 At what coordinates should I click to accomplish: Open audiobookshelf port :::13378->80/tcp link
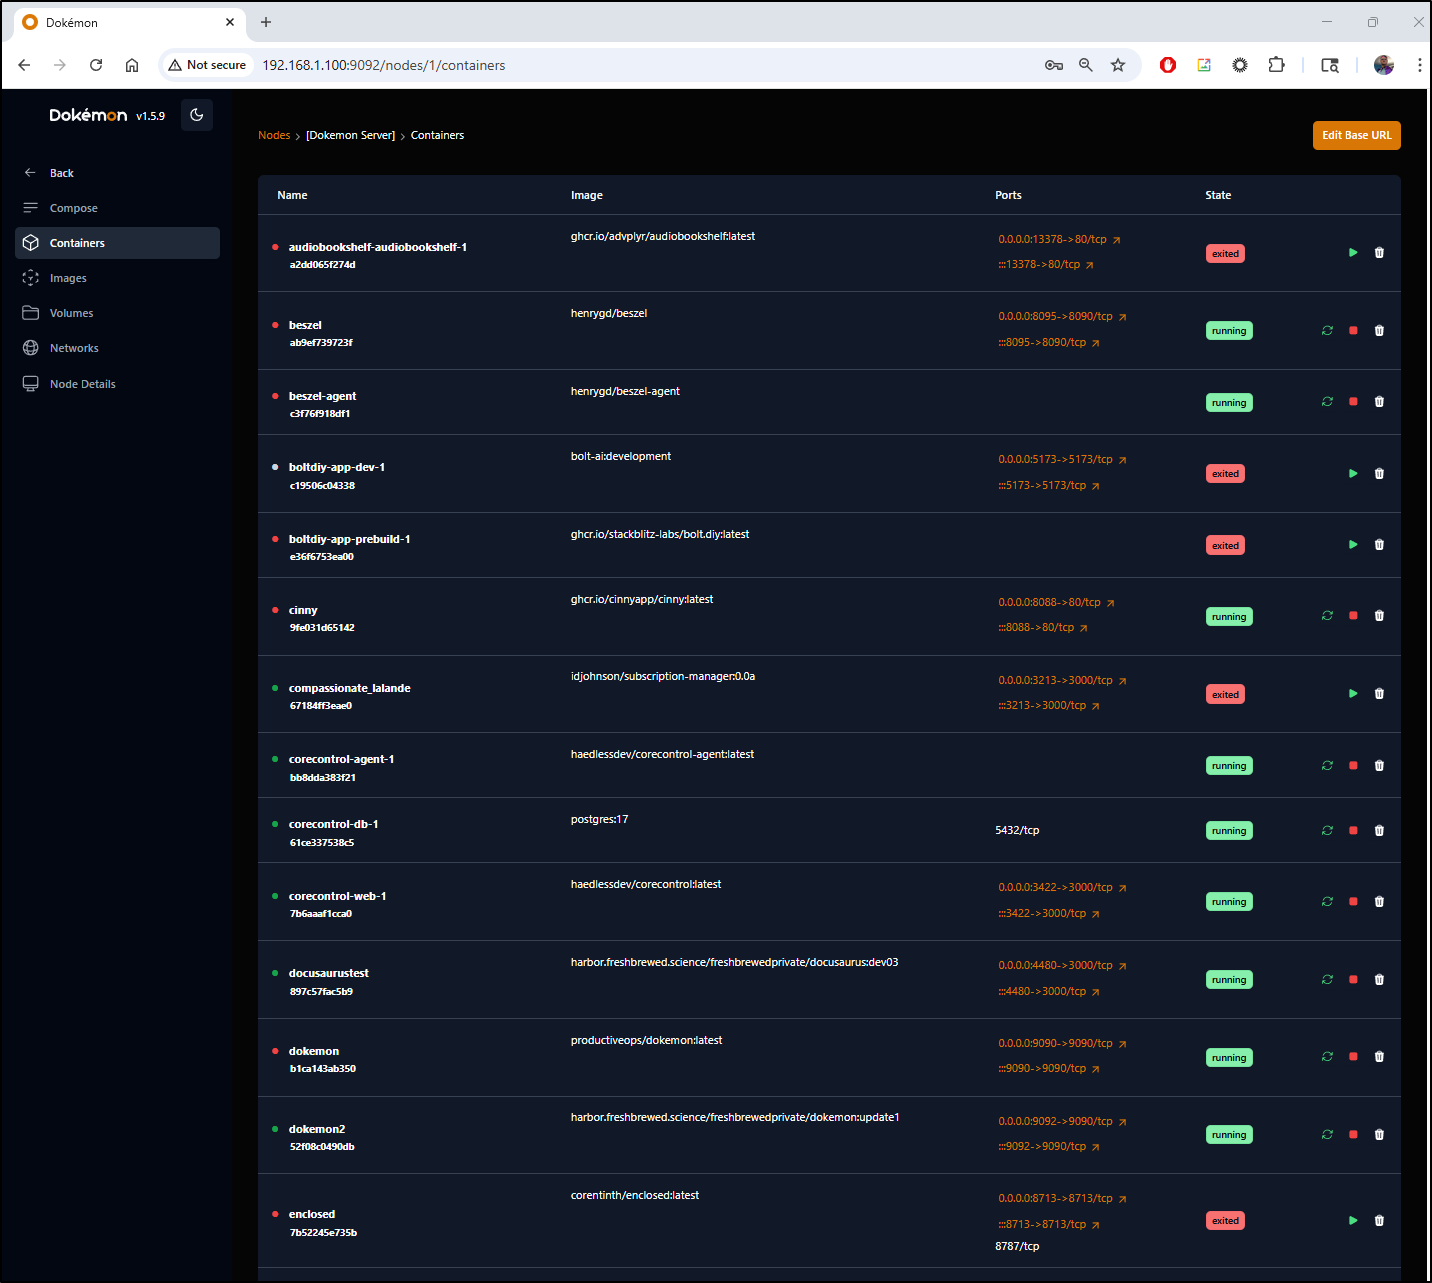1046,265
